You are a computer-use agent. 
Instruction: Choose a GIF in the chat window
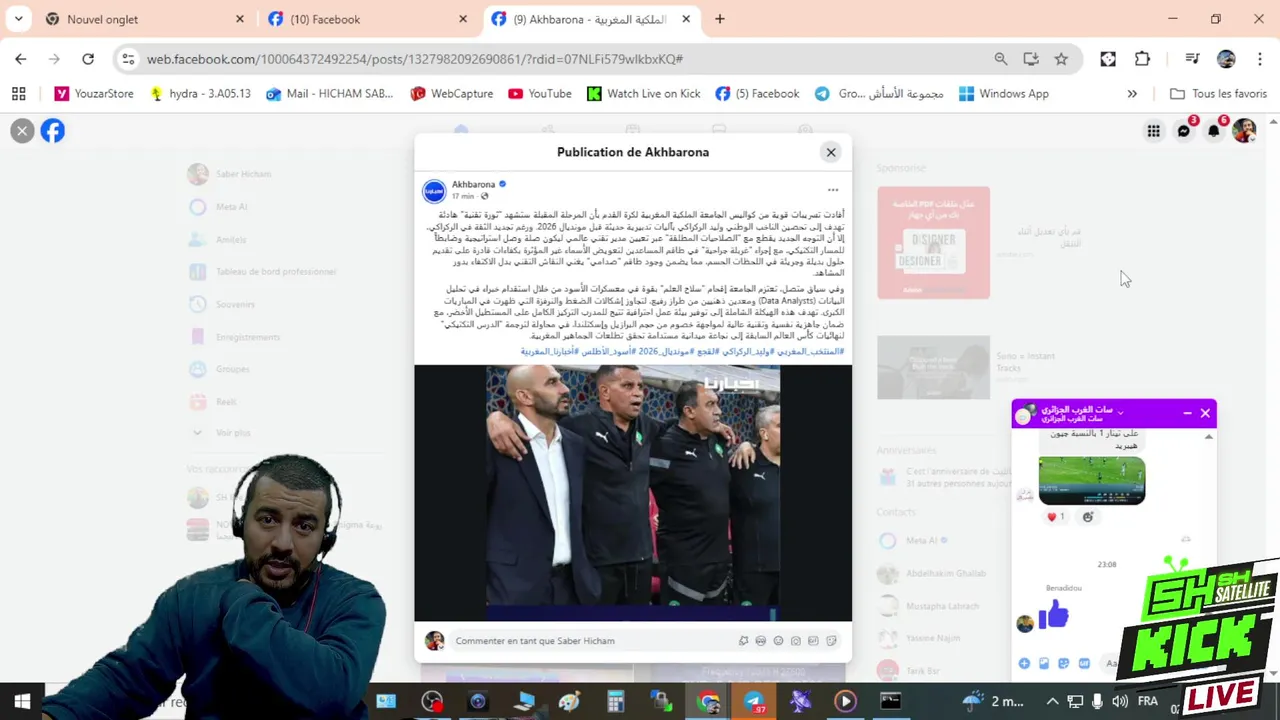[1084, 663]
